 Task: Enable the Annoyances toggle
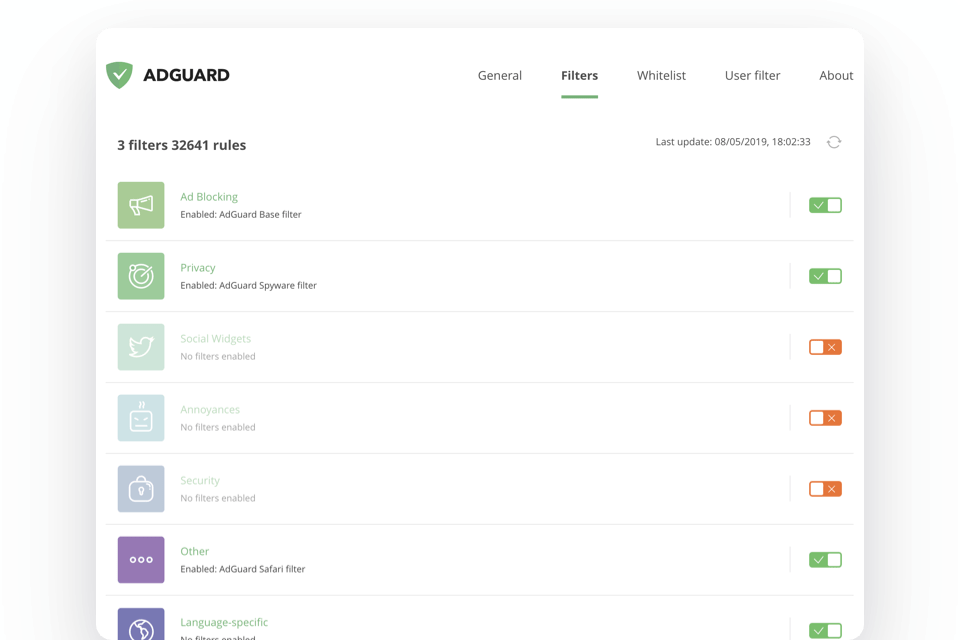(825, 418)
